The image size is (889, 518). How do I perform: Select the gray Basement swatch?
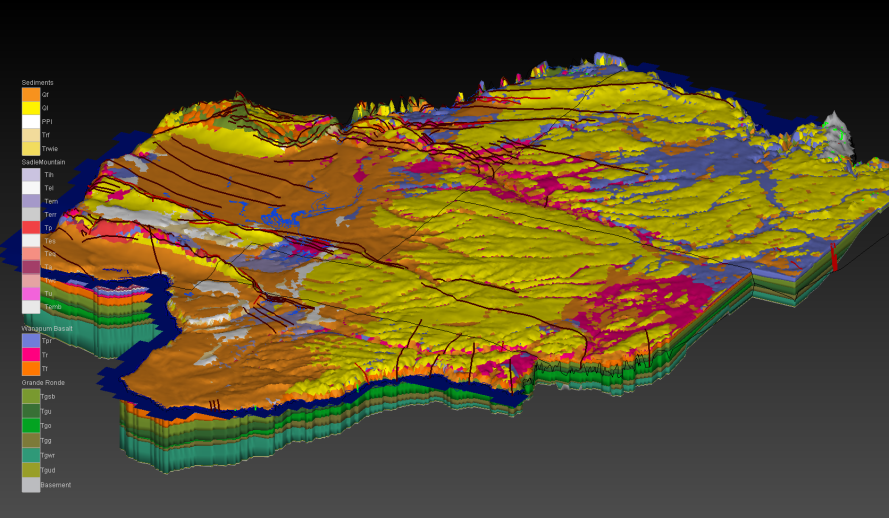coord(31,485)
